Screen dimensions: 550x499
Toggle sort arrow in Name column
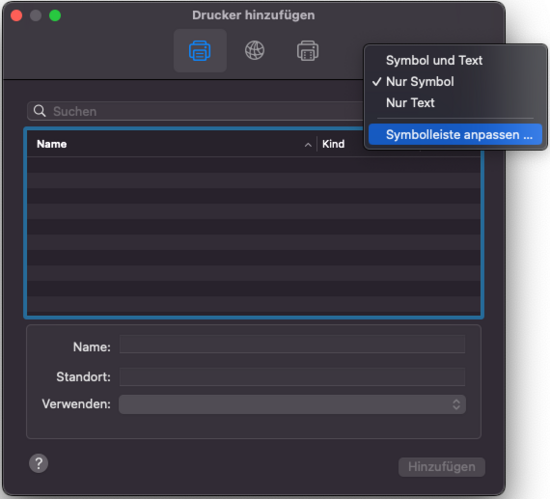point(308,144)
